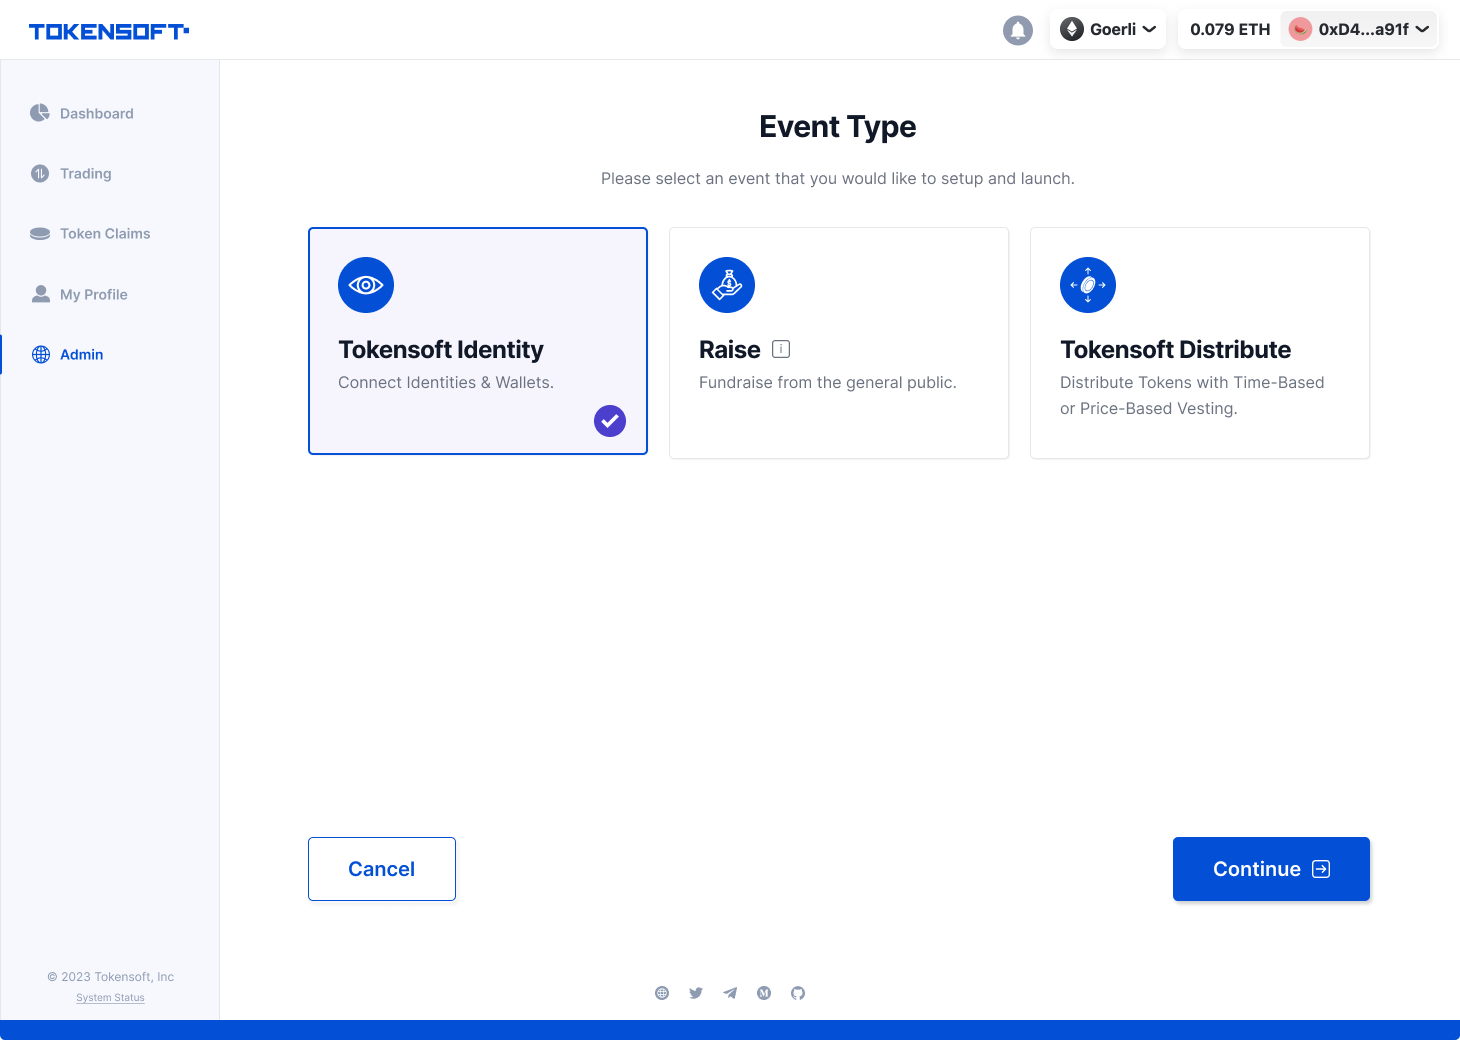The image size is (1460, 1040).
Task: Click the My Profile person icon
Action: point(41,294)
